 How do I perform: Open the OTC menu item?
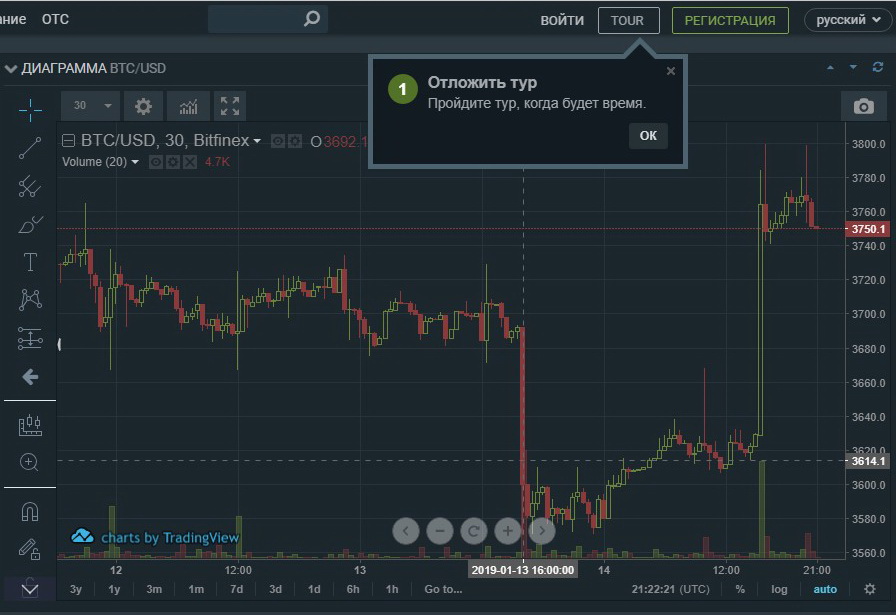[55, 19]
